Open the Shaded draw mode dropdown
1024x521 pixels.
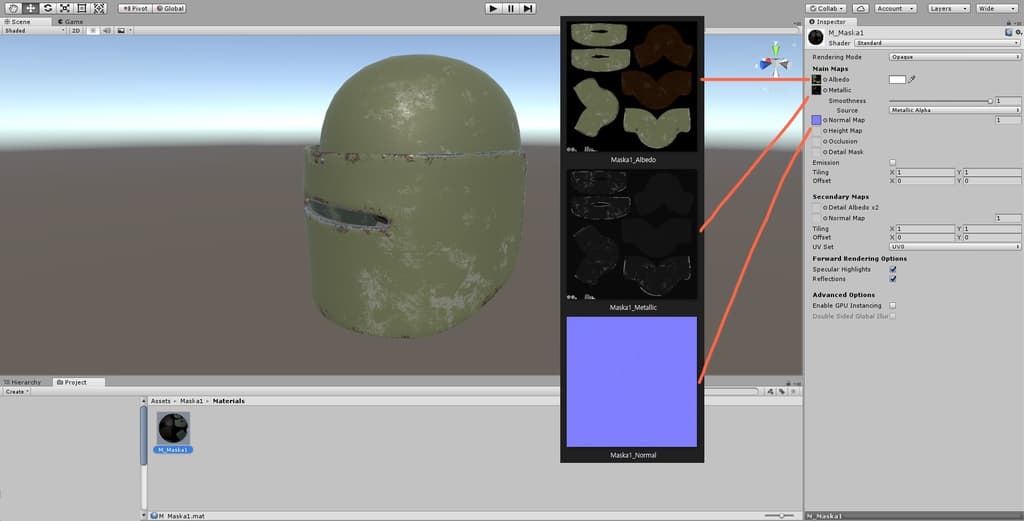click(x=34, y=31)
